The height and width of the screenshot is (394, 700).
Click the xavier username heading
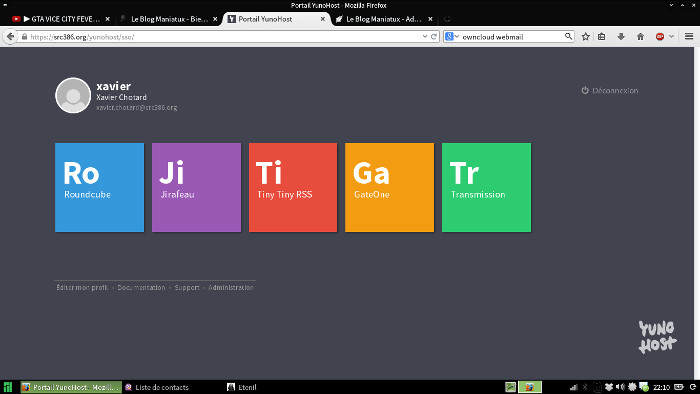(113, 86)
